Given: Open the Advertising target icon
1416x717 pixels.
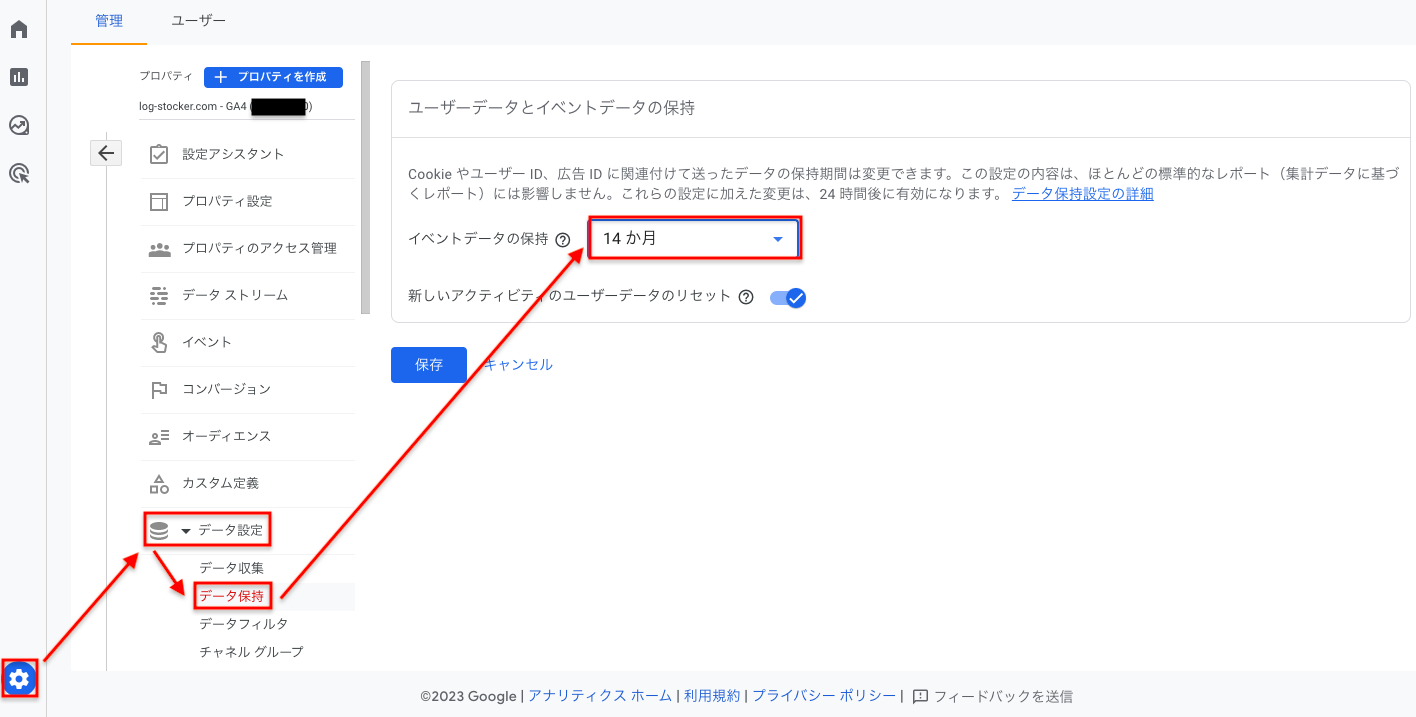Looking at the screenshot, I should pyautogui.click(x=19, y=174).
